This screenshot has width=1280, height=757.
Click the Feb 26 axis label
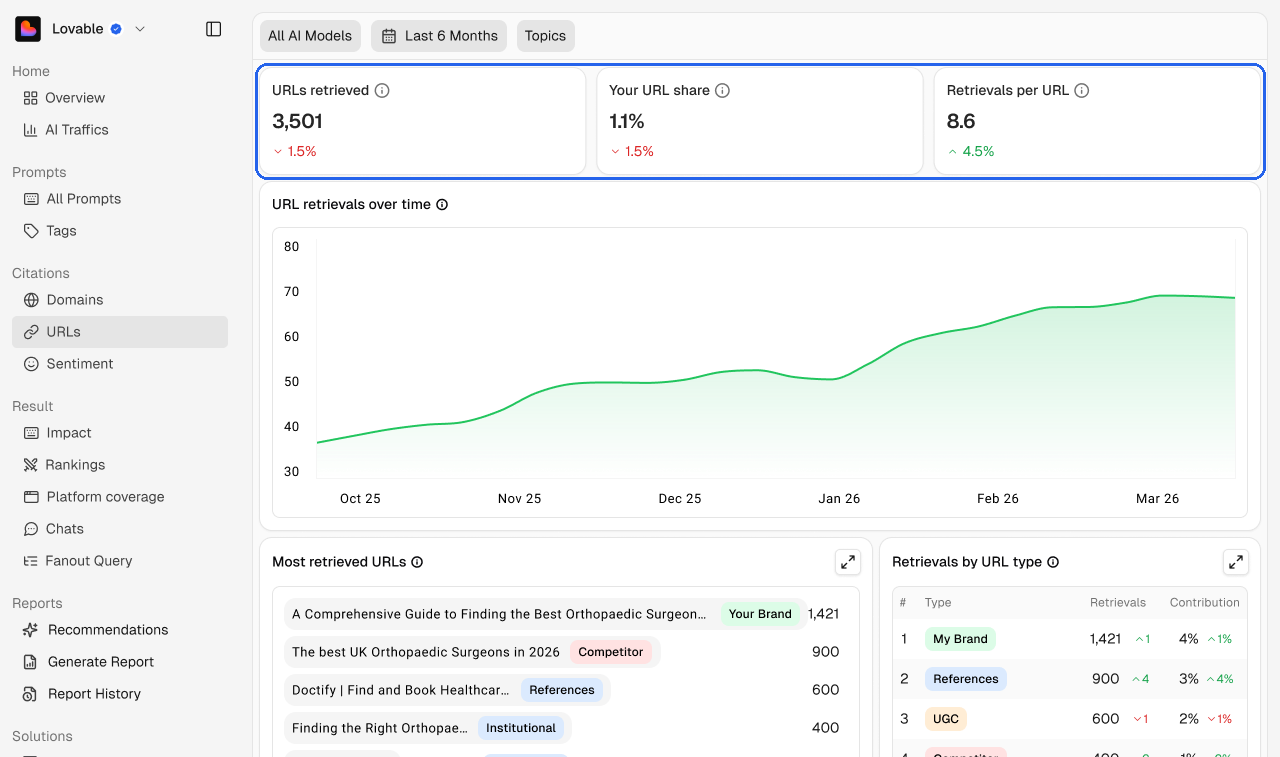pyautogui.click(x=998, y=498)
